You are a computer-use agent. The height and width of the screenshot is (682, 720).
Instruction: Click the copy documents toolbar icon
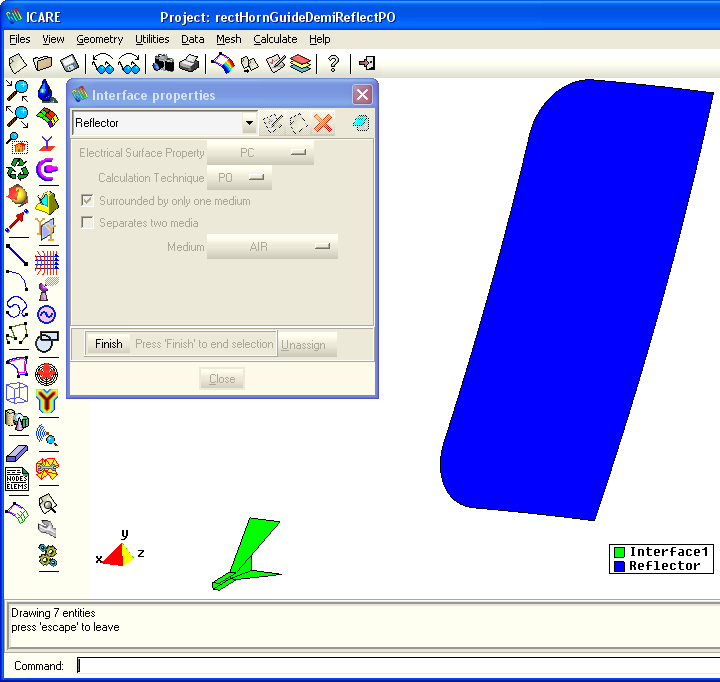(249, 63)
